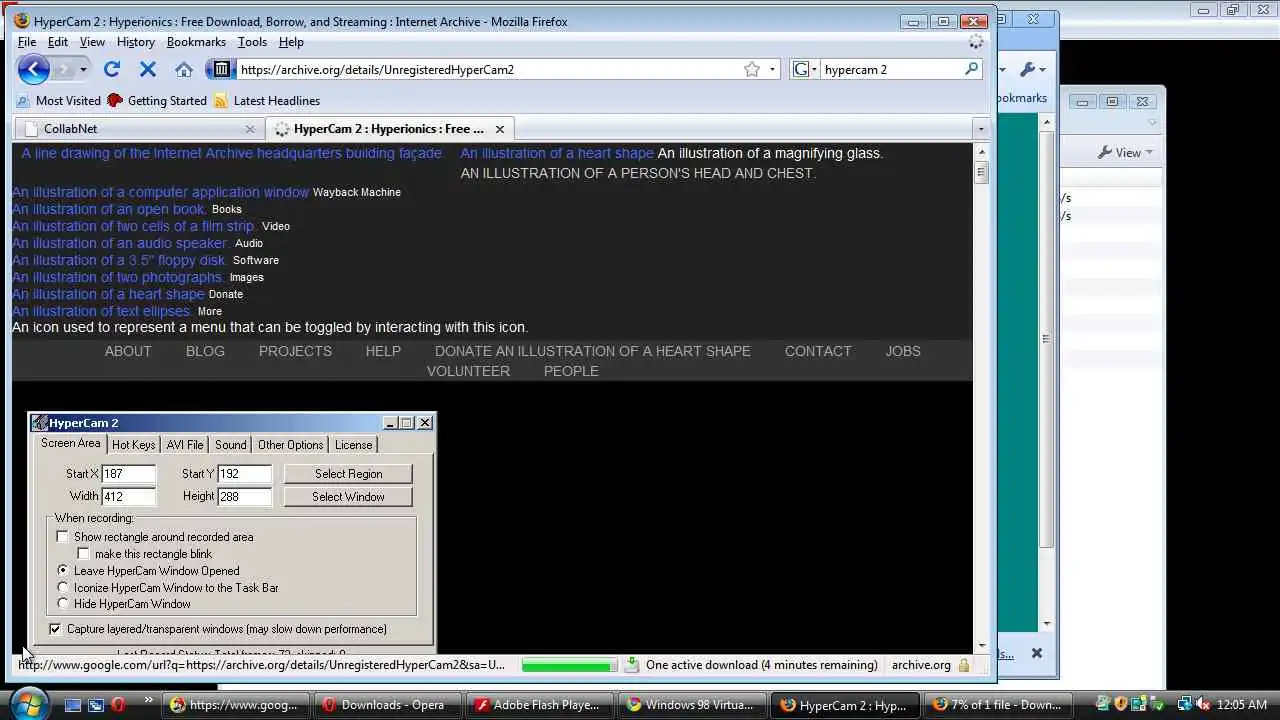This screenshot has height=720, width=1280.
Task: Close the HyperCam 2 Firefox tab
Action: (499, 129)
